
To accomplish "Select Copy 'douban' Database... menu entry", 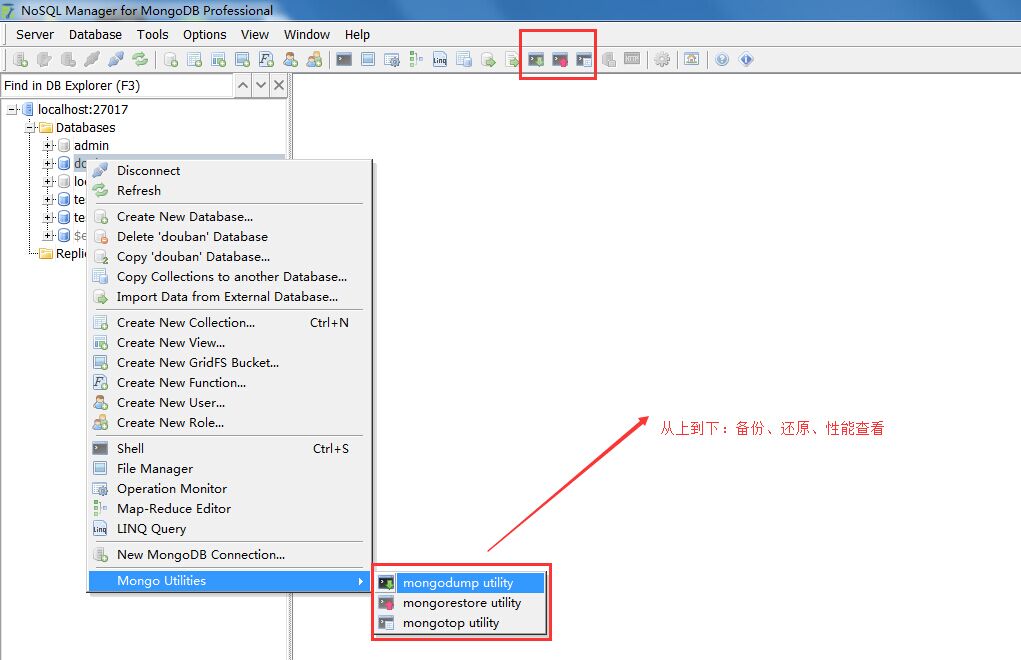I will coord(230,257).
